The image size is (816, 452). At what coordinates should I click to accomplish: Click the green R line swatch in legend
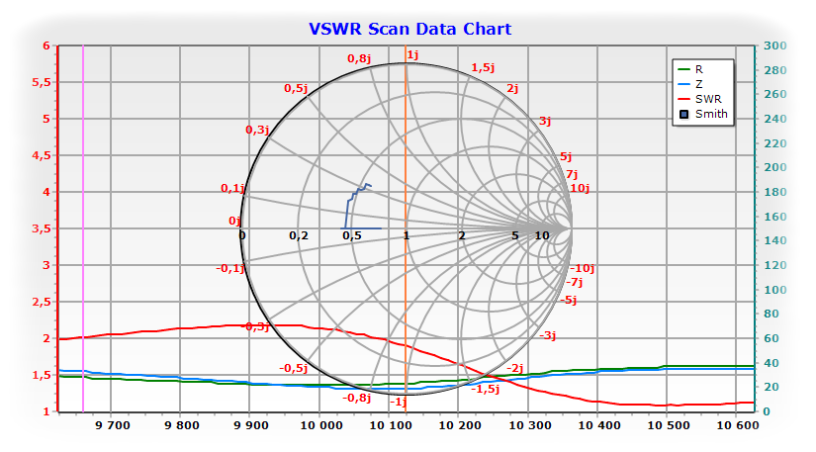tap(684, 69)
